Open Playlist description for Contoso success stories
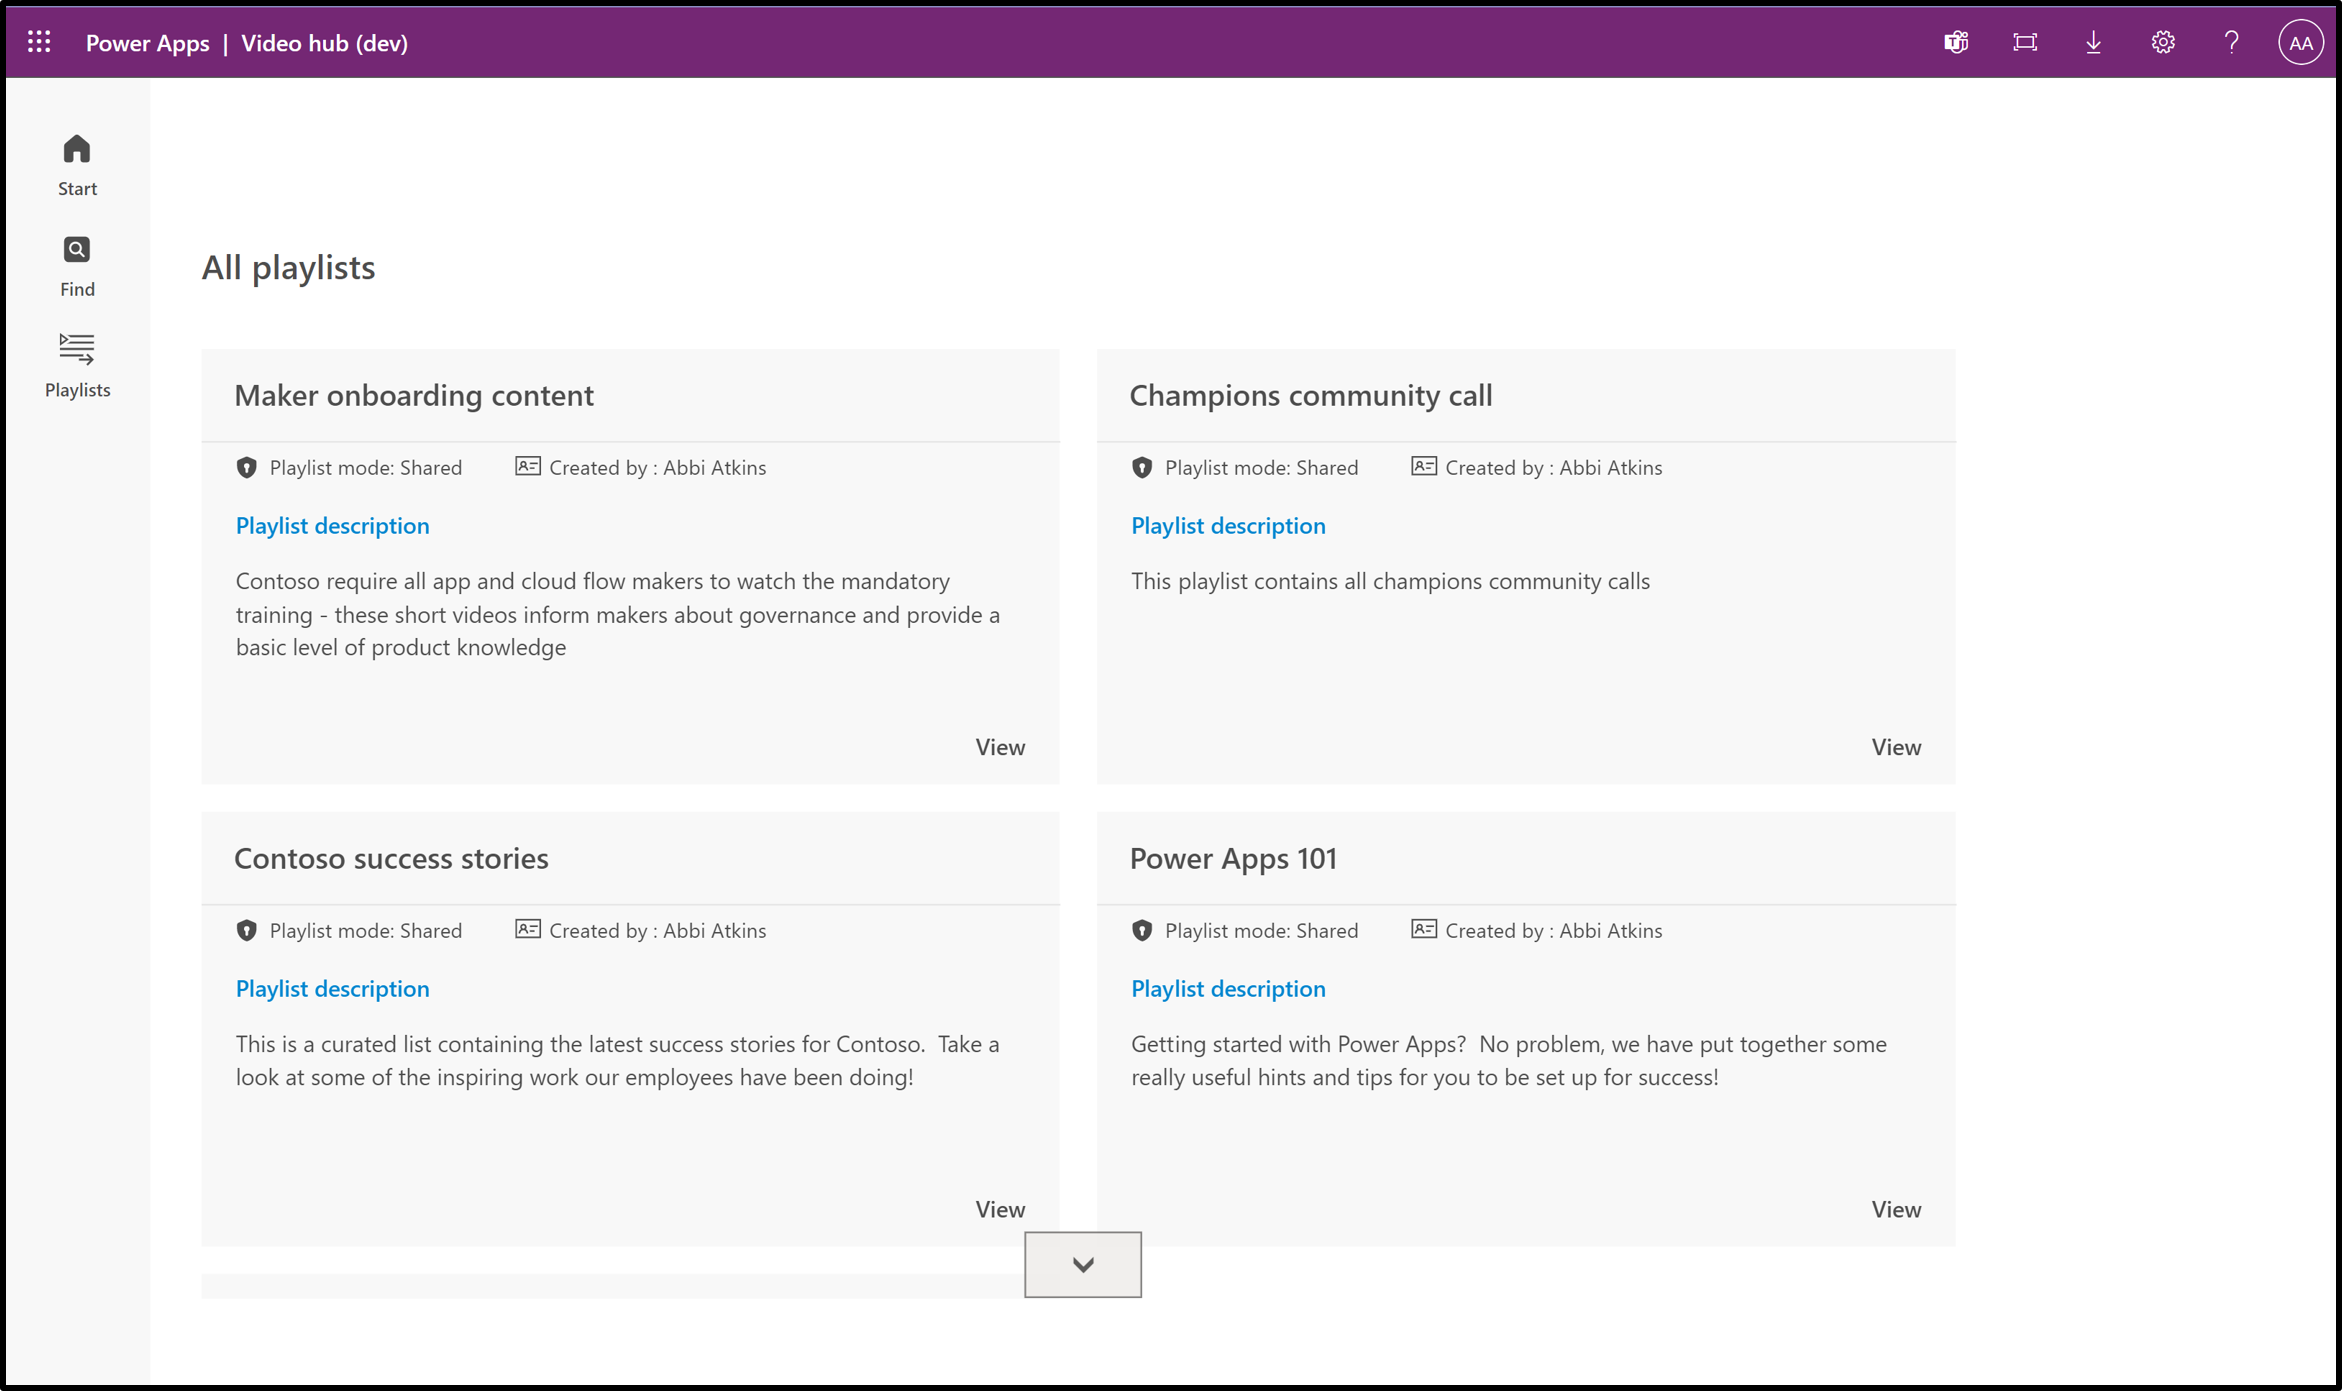The image size is (2342, 1391). 331,989
